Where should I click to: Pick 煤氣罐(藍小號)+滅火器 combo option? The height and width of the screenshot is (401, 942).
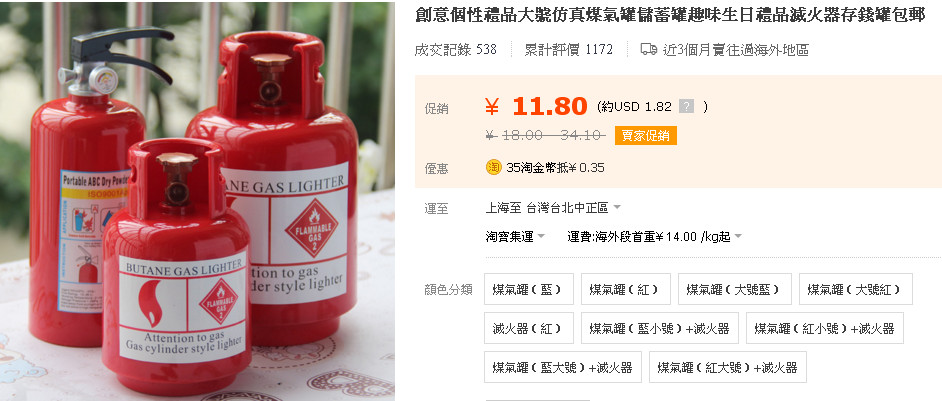[x=660, y=328]
